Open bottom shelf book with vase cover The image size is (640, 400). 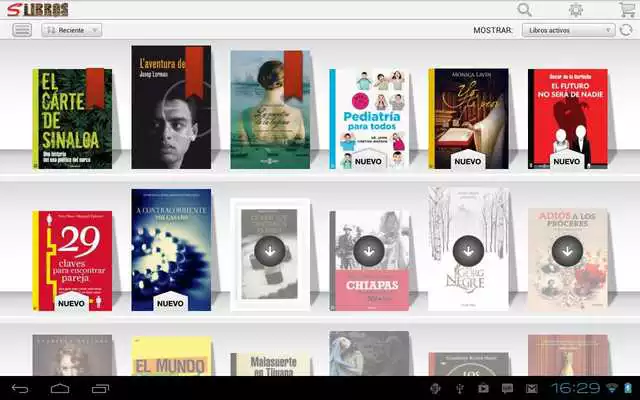[568, 355]
